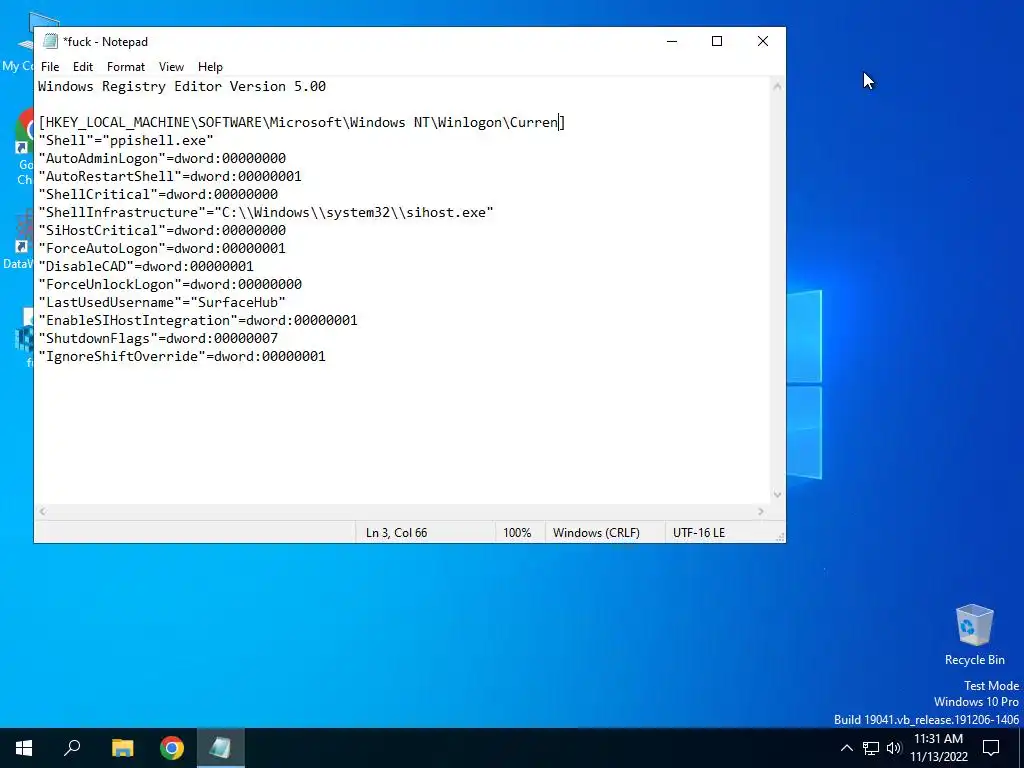The height and width of the screenshot is (768, 1024).
Task: Open the clock showing 11:31 AM
Action: pos(938,748)
